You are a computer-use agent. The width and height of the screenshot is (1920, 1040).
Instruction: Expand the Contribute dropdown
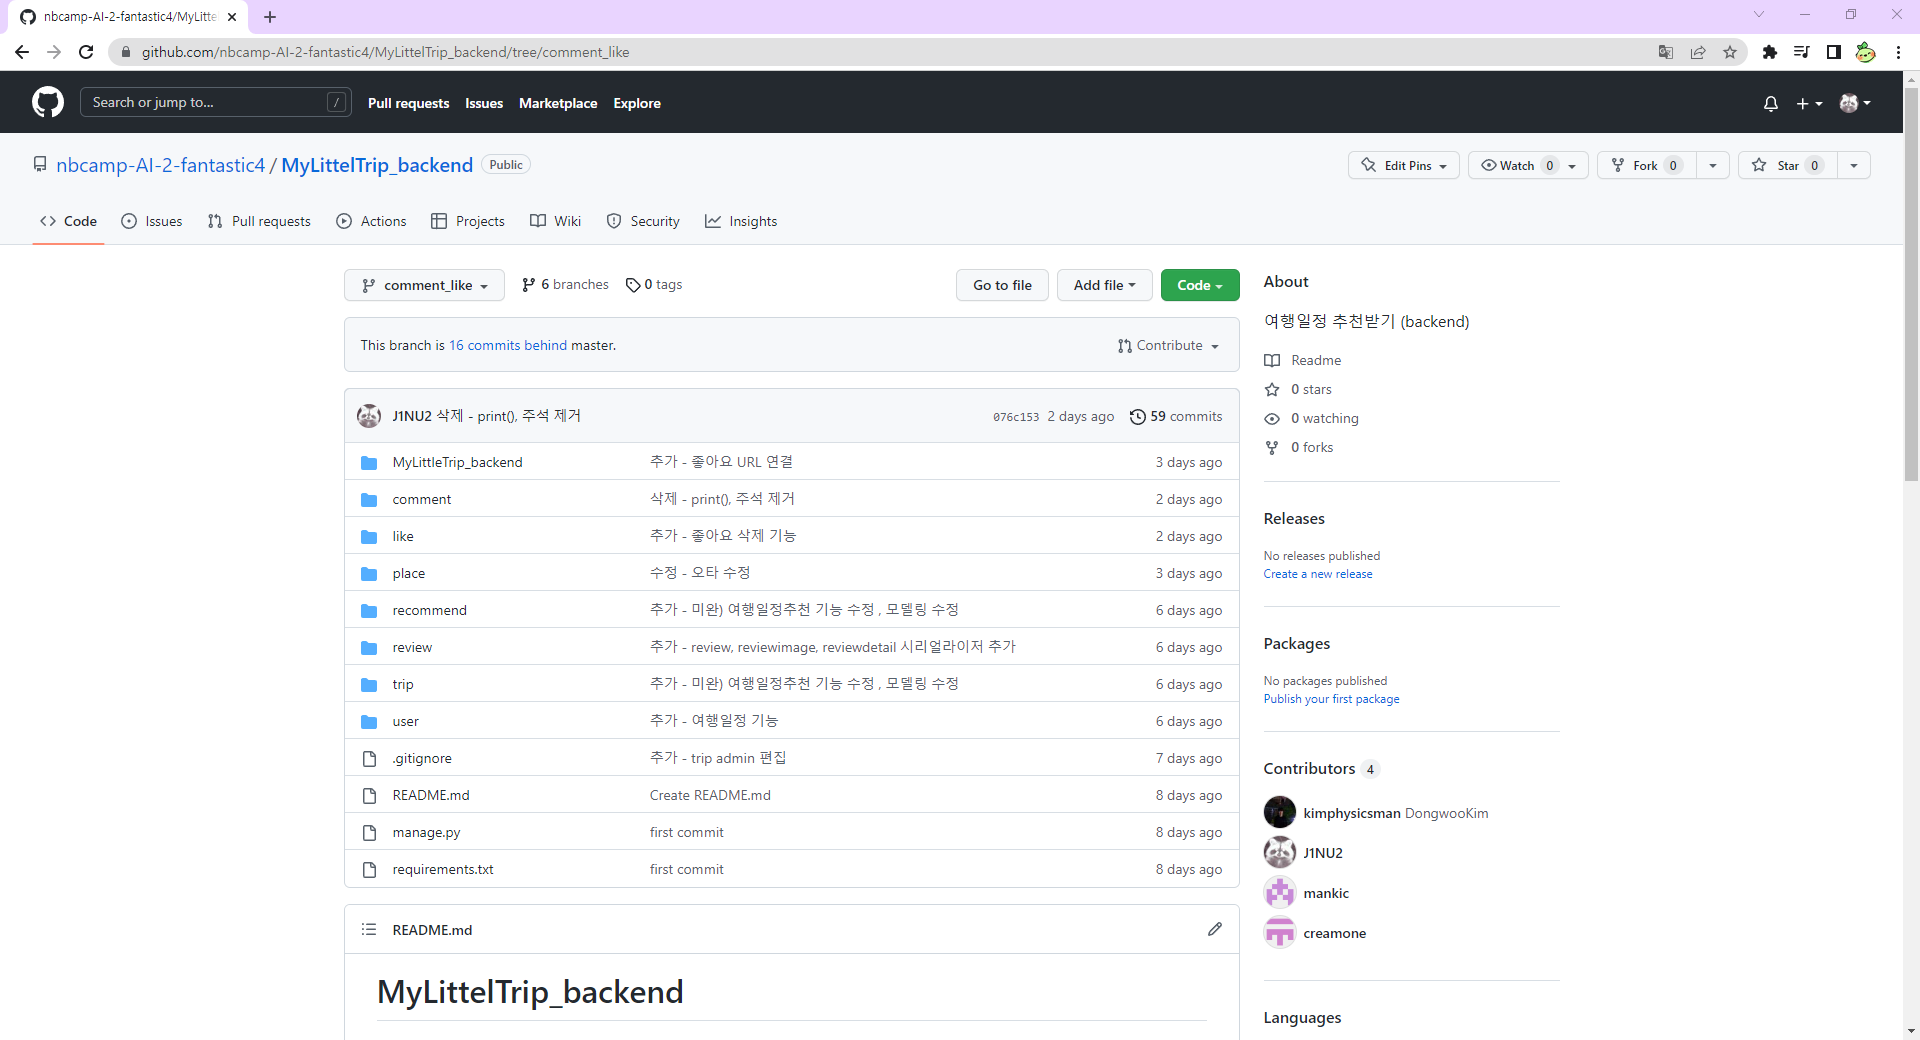click(x=1168, y=345)
